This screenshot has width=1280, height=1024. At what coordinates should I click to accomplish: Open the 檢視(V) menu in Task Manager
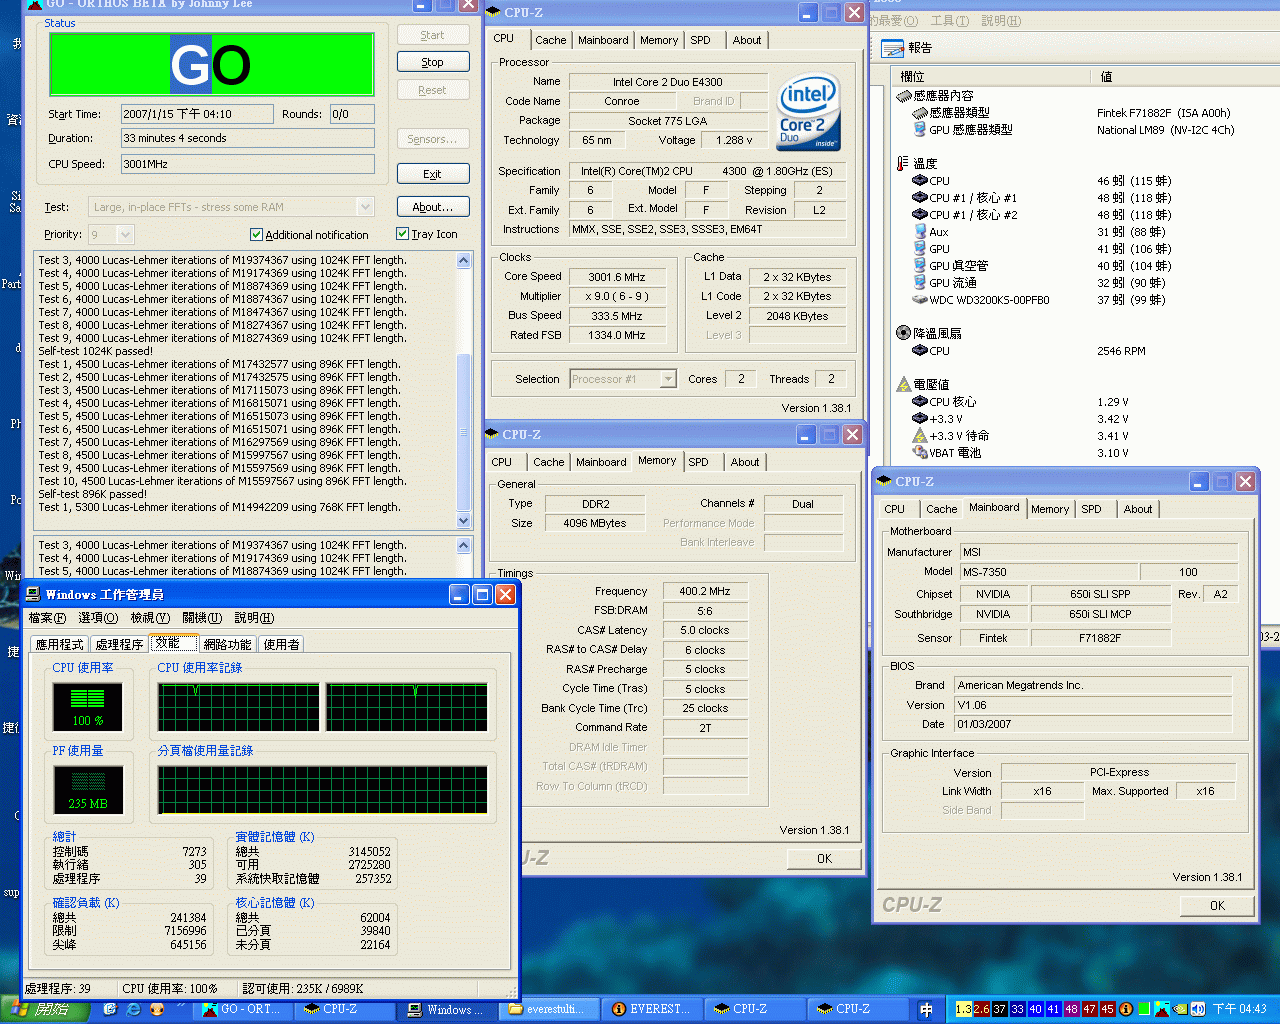pyautogui.click(x=150, y=618)
